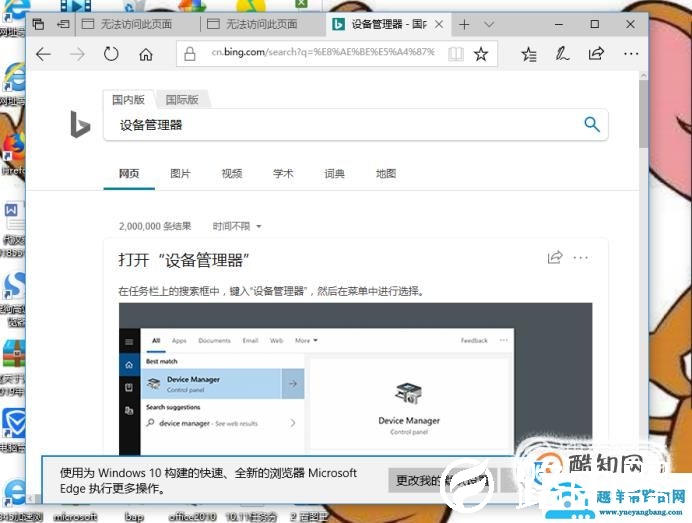The image size is (692, 523).
Task: Show tab previews chevron
Action: (x=489, y=24)
